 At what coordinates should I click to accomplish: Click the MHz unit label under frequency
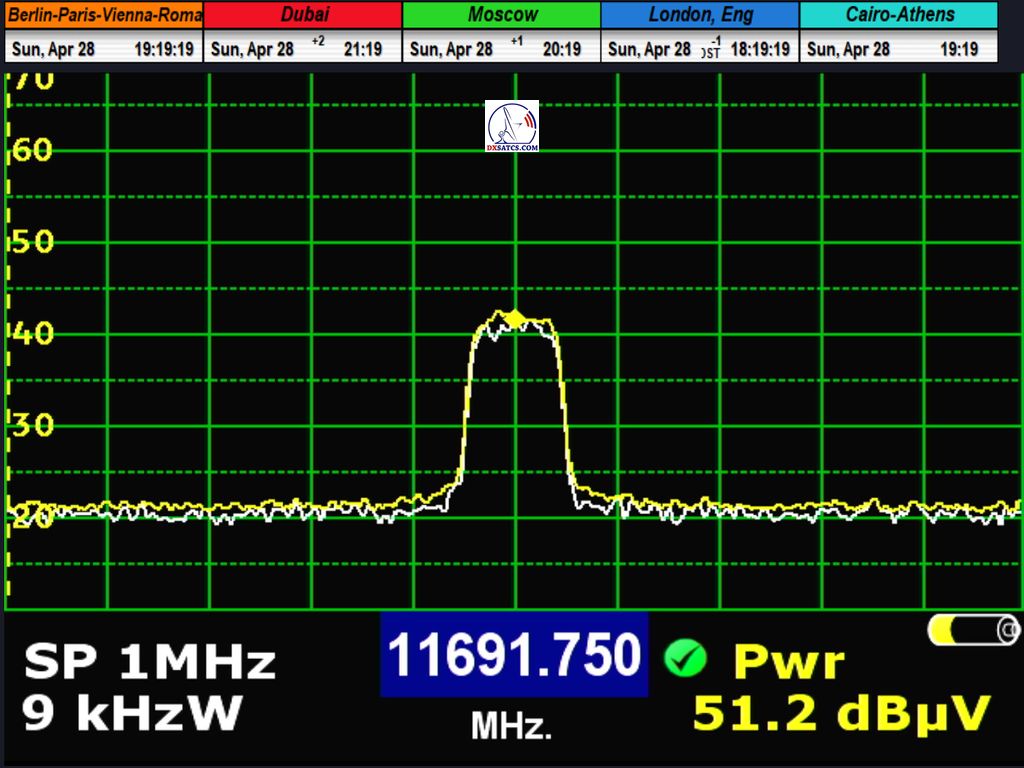[x=511, y=727]
